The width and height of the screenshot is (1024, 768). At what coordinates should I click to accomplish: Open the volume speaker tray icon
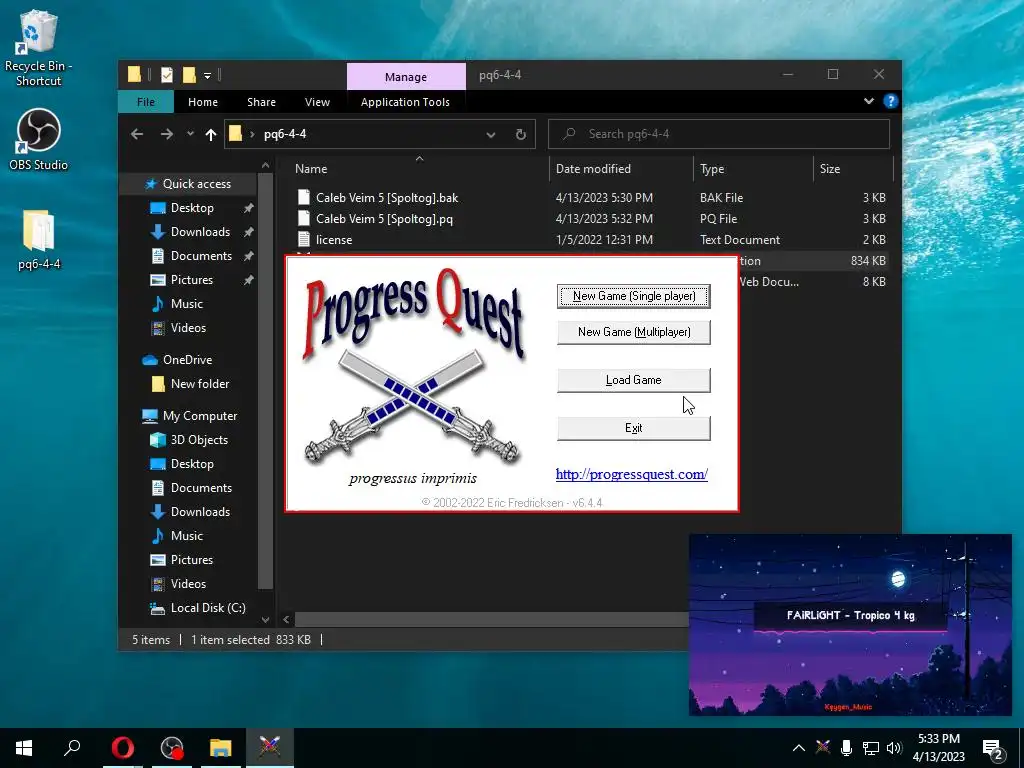(x=894, y=748)
